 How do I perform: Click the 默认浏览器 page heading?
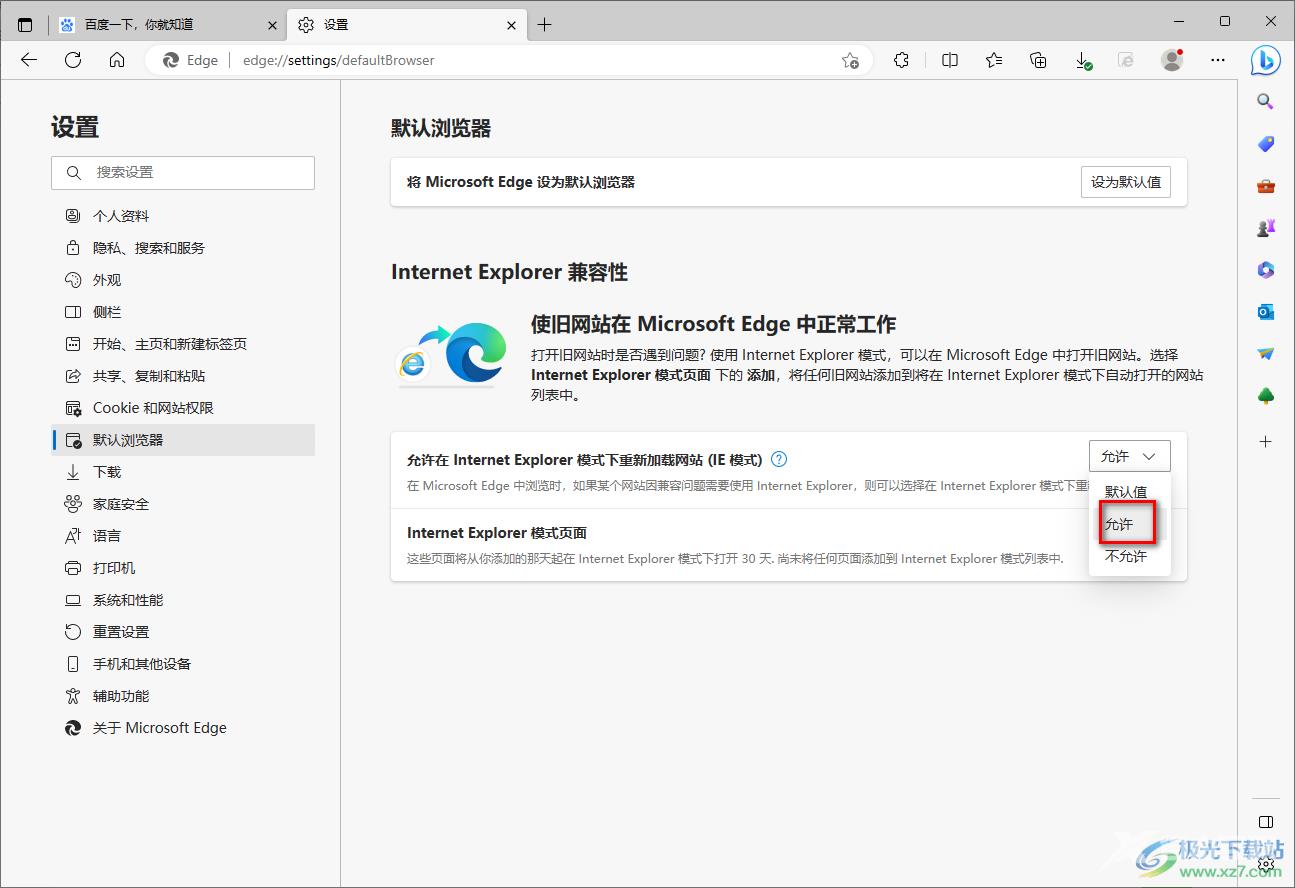coord(441,128)
